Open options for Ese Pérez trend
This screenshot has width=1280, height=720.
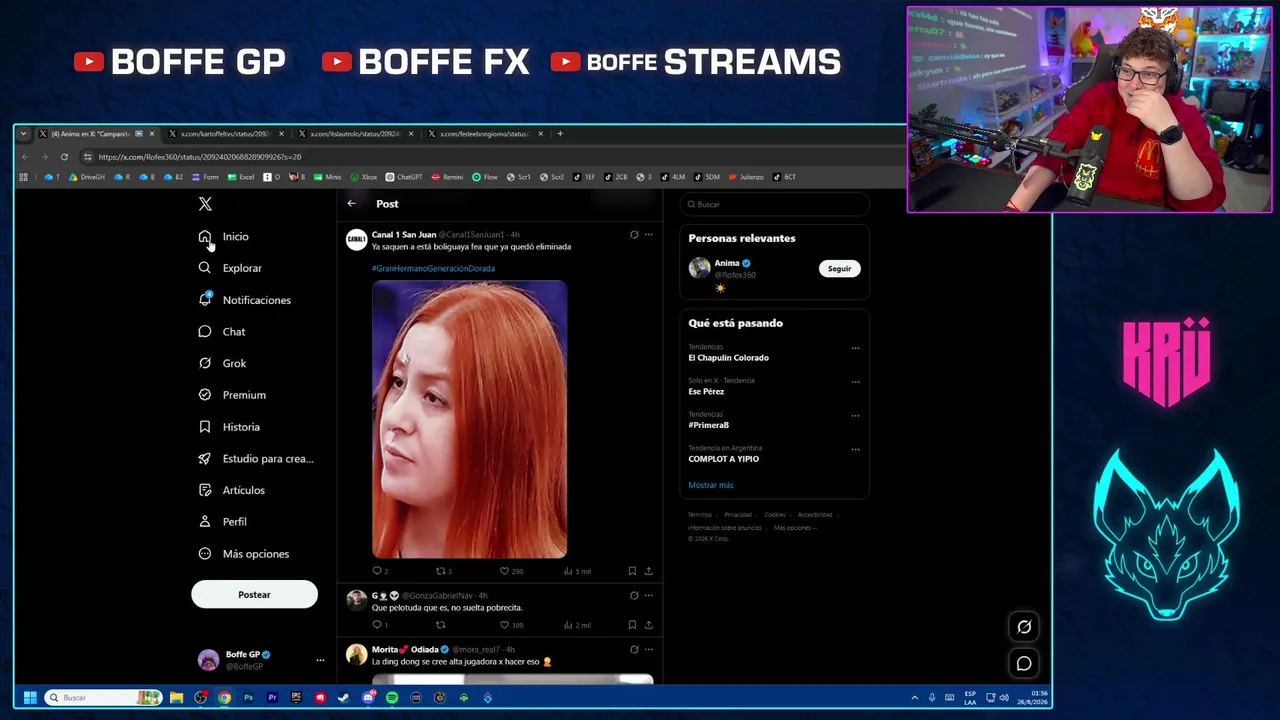point(855,382)
